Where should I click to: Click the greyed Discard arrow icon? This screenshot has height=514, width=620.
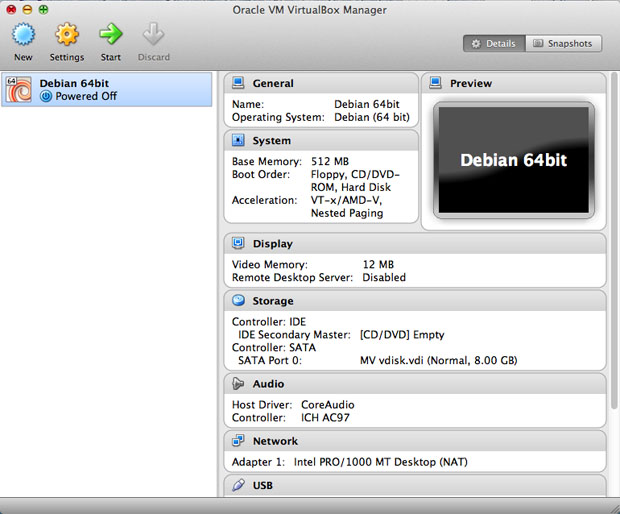153,34
